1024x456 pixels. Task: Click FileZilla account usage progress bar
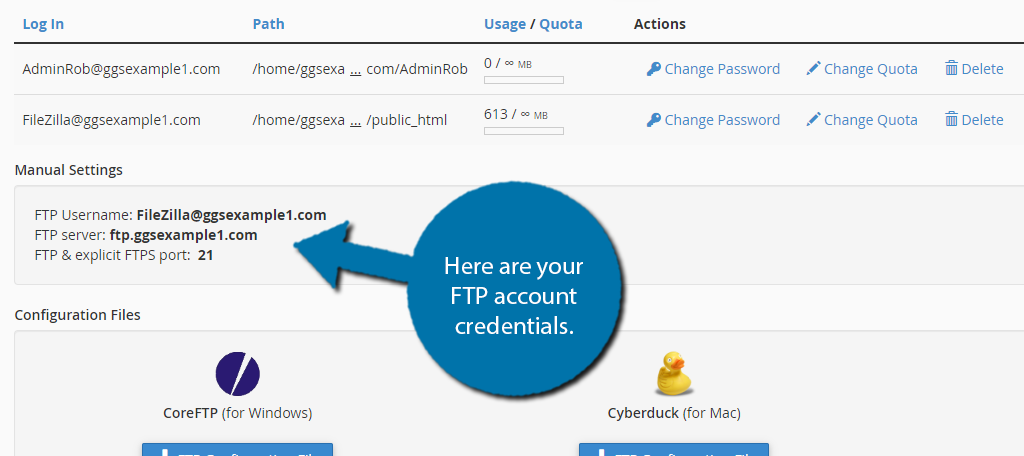523,131
